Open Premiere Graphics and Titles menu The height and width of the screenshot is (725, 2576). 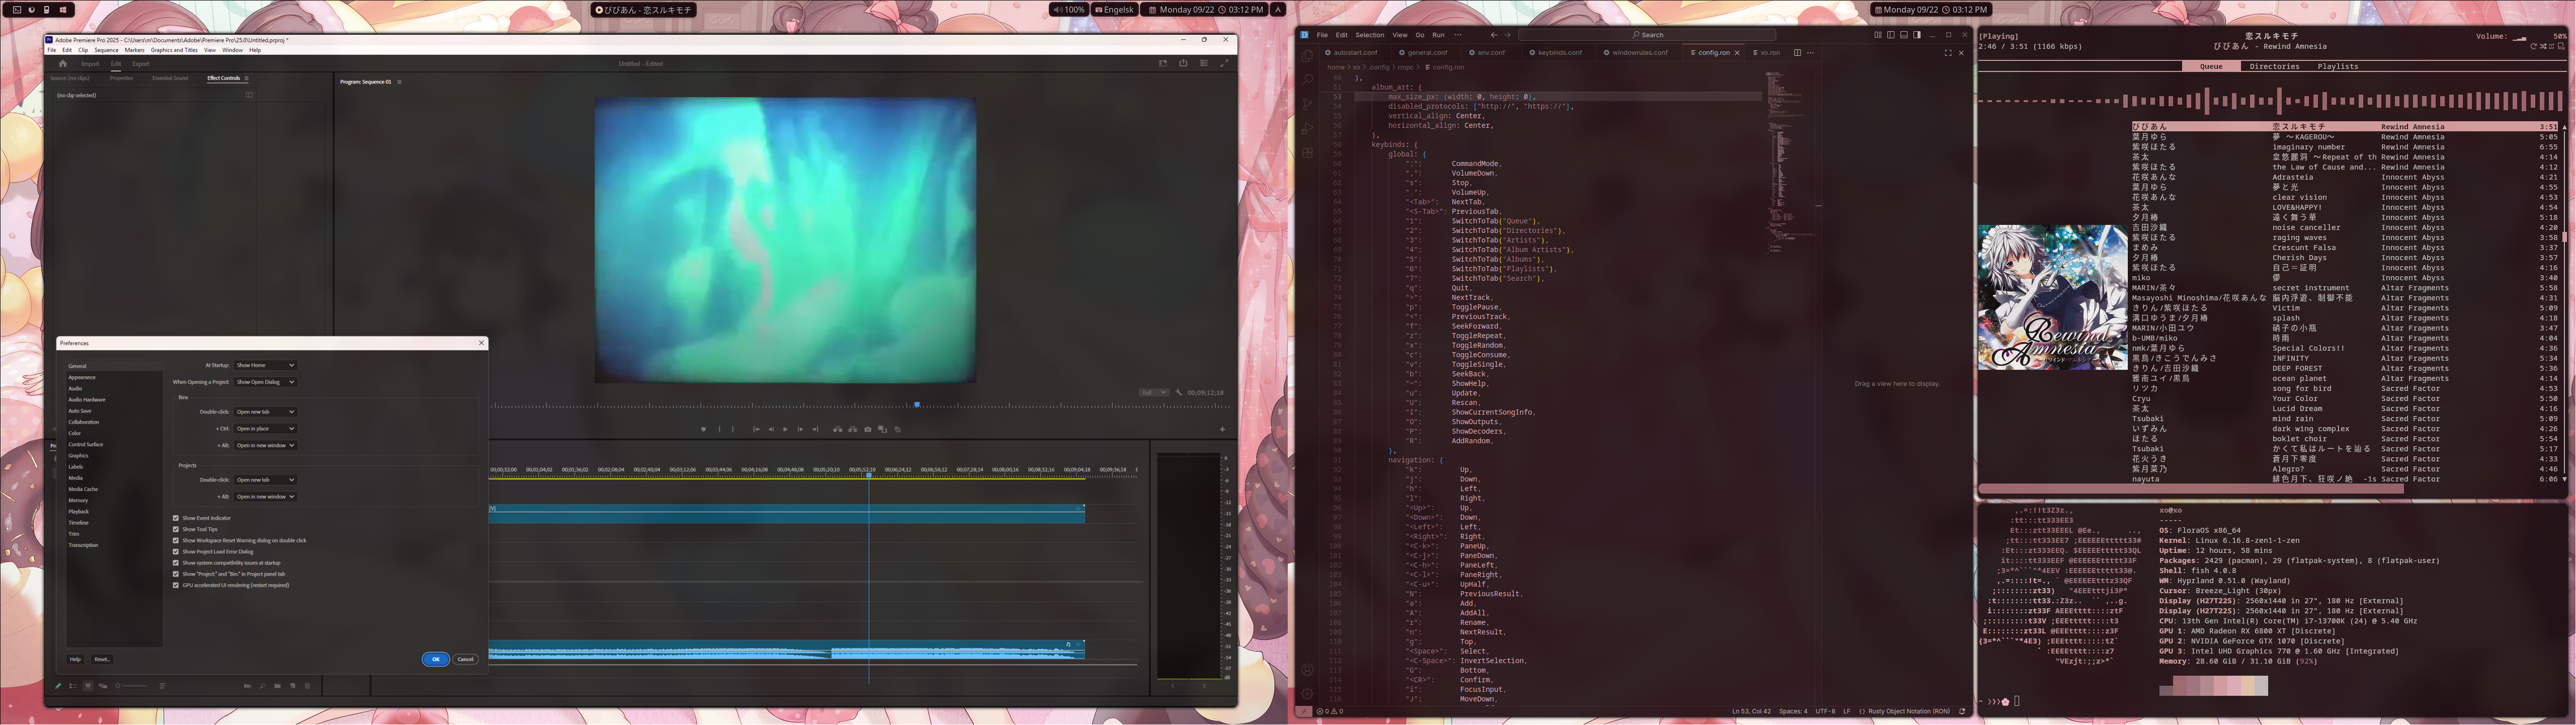[x=174, y=50]
